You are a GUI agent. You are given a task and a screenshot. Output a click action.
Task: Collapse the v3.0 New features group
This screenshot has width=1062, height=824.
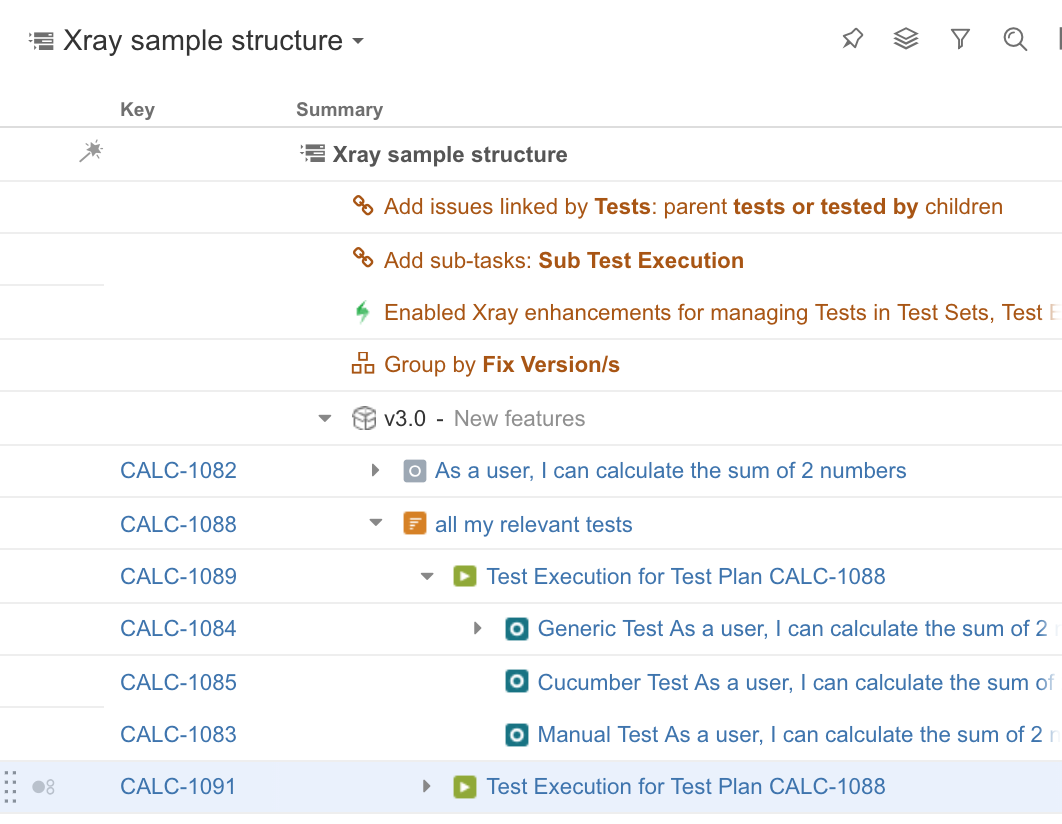tap(325, 418)
